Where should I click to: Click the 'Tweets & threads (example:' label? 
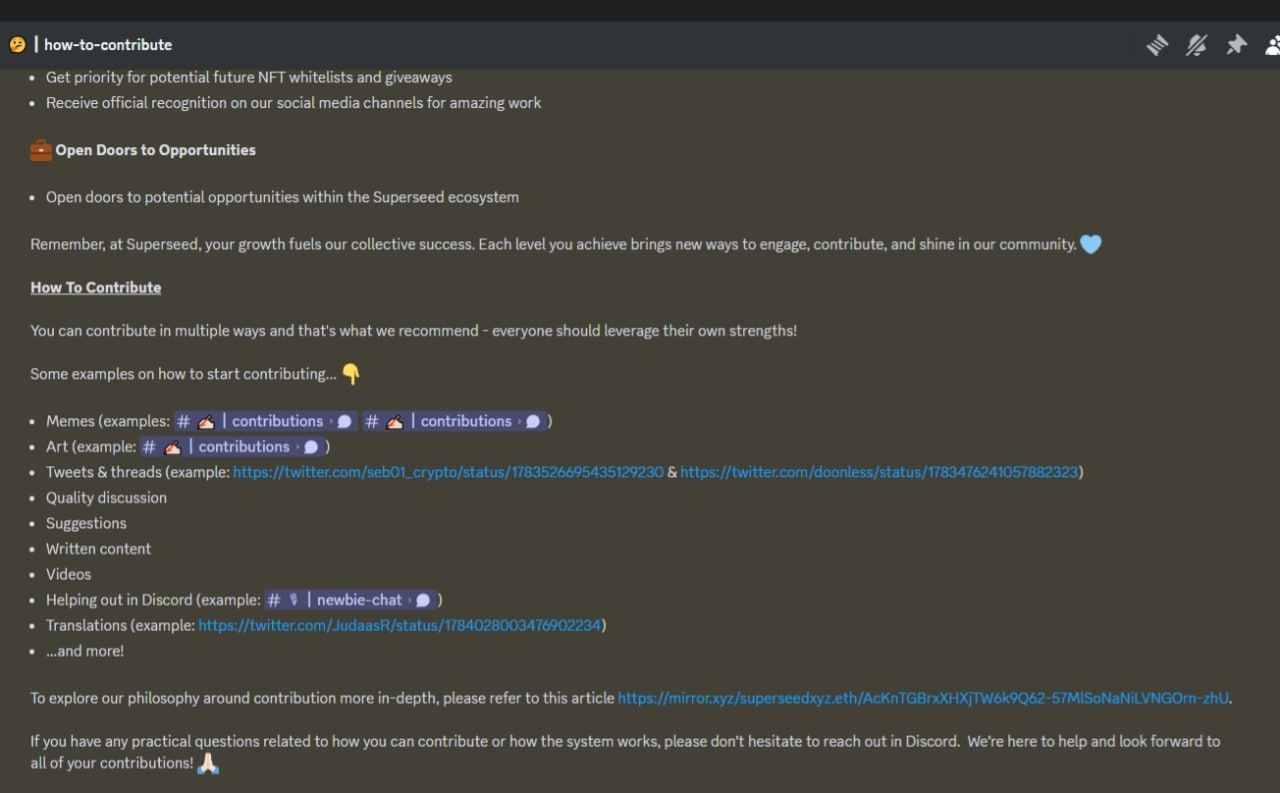coord(138,472)
